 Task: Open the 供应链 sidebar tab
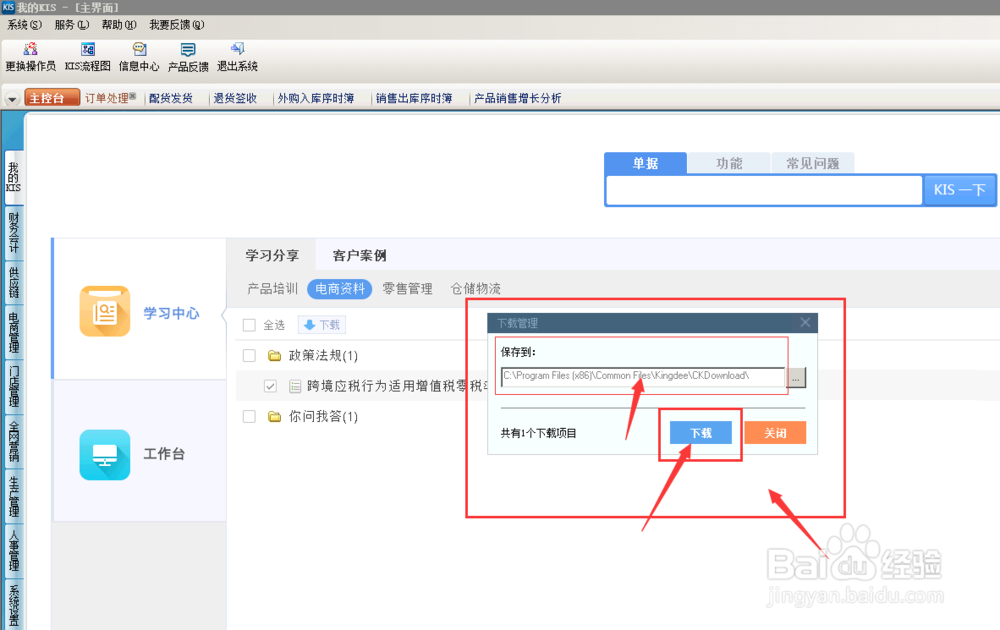[x=13, y=284]
